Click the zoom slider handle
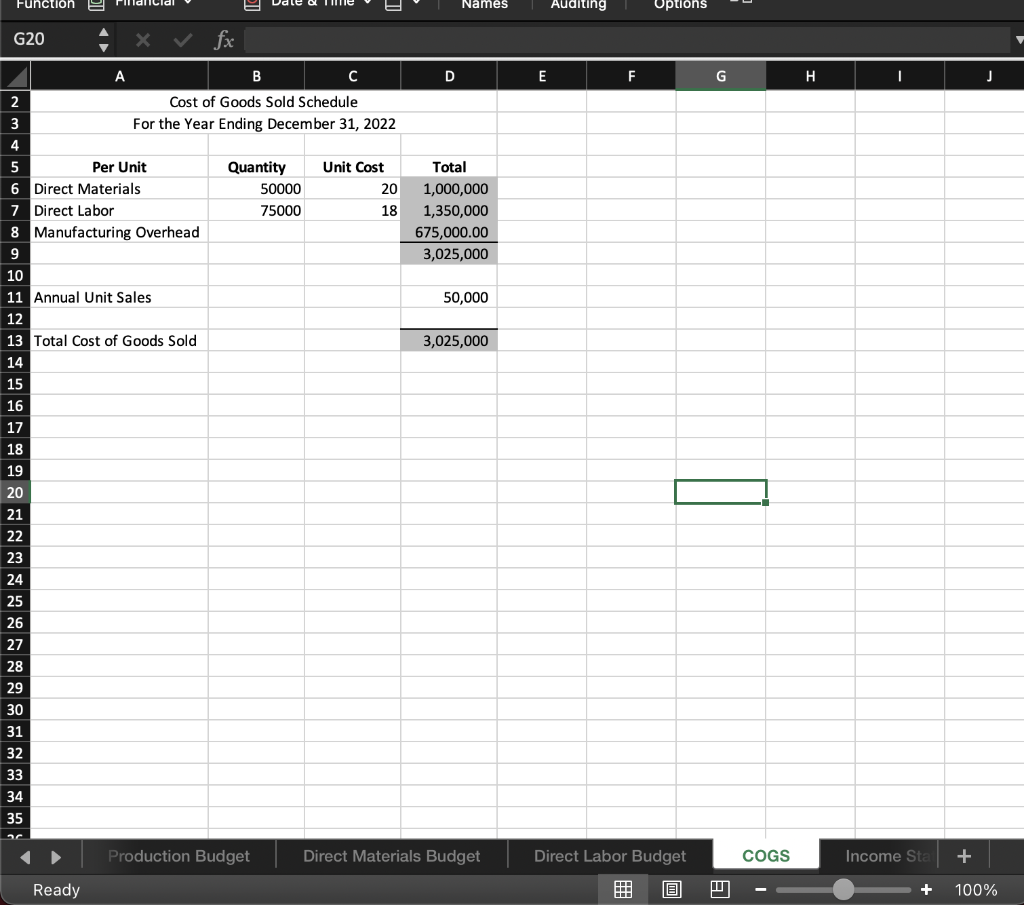Viewport: 1024px width, 905px height. point(843,889)
